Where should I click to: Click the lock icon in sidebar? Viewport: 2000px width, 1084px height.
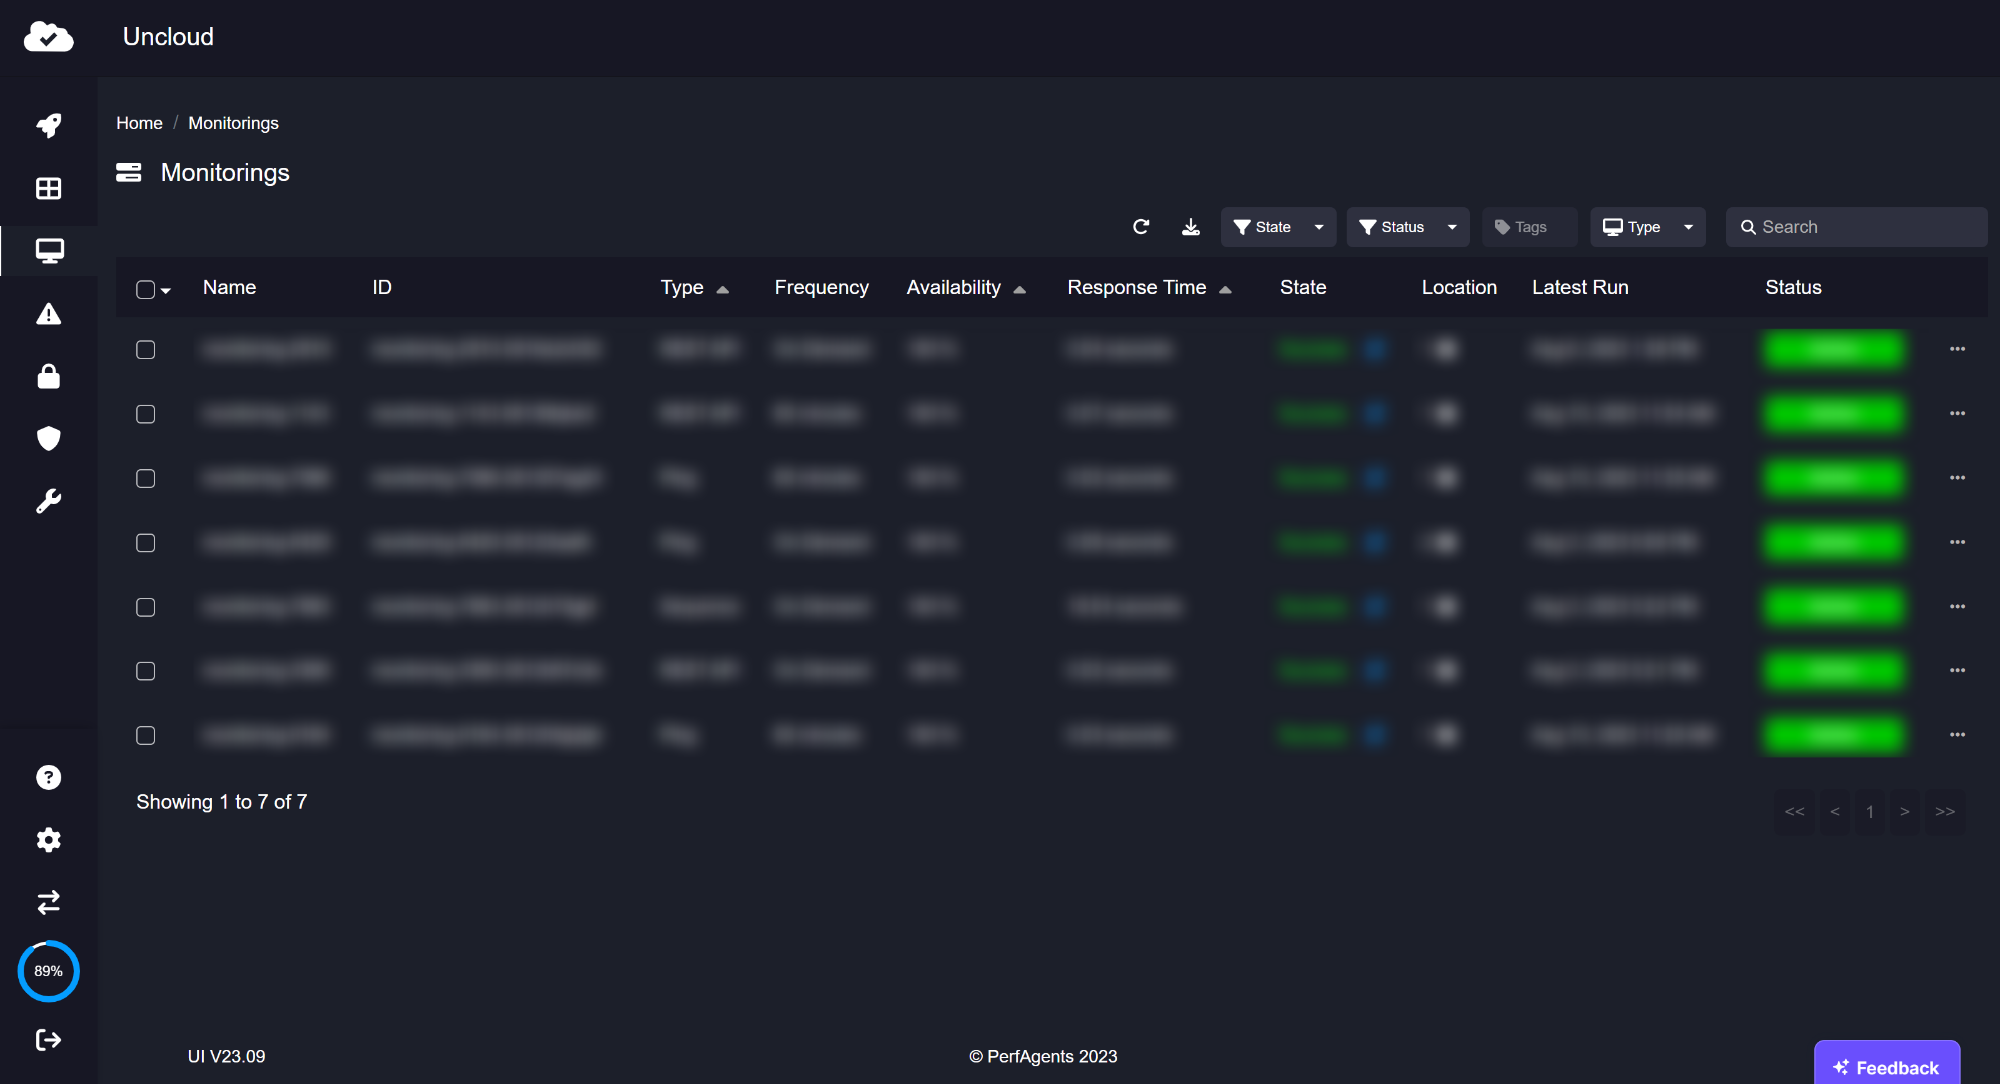point(48,377)
